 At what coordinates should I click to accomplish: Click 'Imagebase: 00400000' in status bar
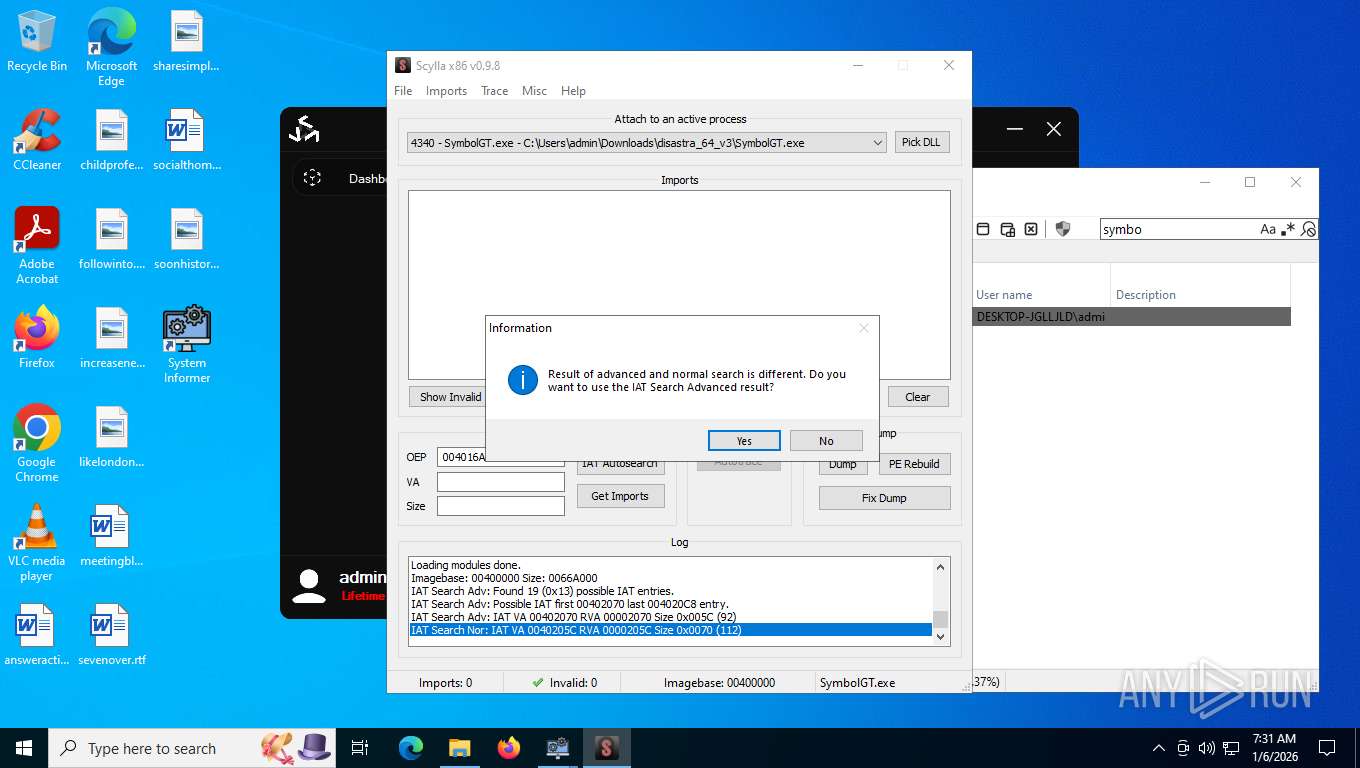pyautogui.click(x=719, y=683)
